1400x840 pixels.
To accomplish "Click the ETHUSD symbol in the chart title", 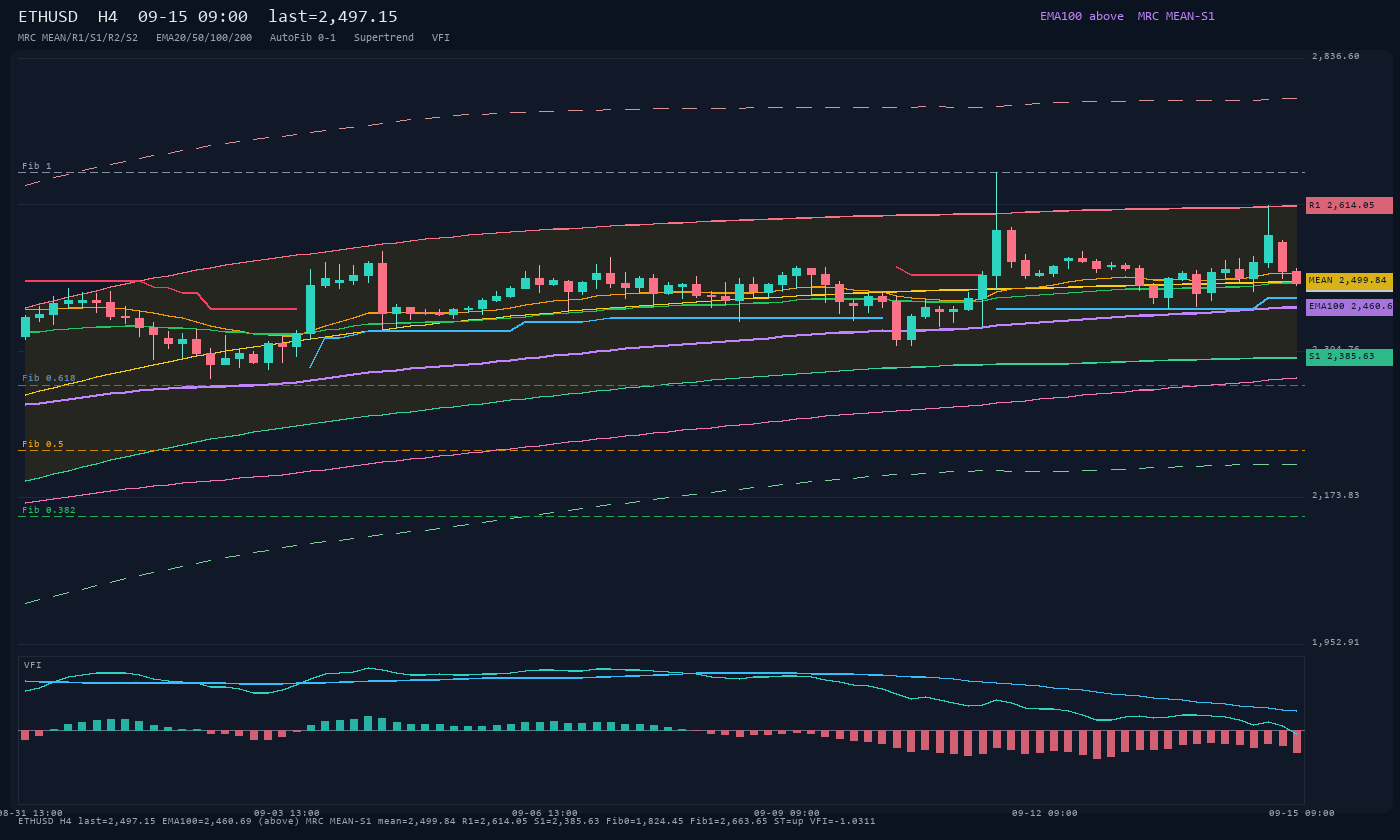I will (48, 17).
